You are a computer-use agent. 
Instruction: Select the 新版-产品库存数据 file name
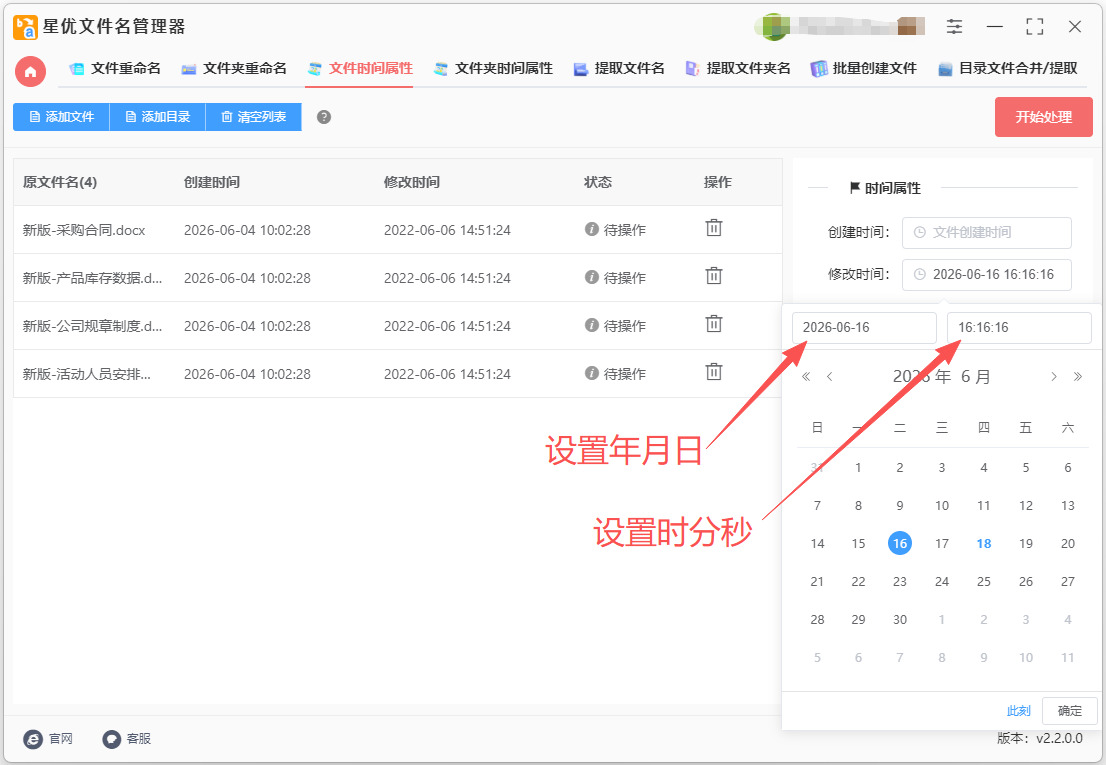tap(92, 278)
